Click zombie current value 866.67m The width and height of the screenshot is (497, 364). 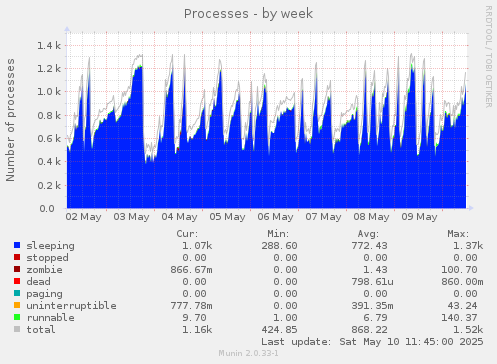191,270
